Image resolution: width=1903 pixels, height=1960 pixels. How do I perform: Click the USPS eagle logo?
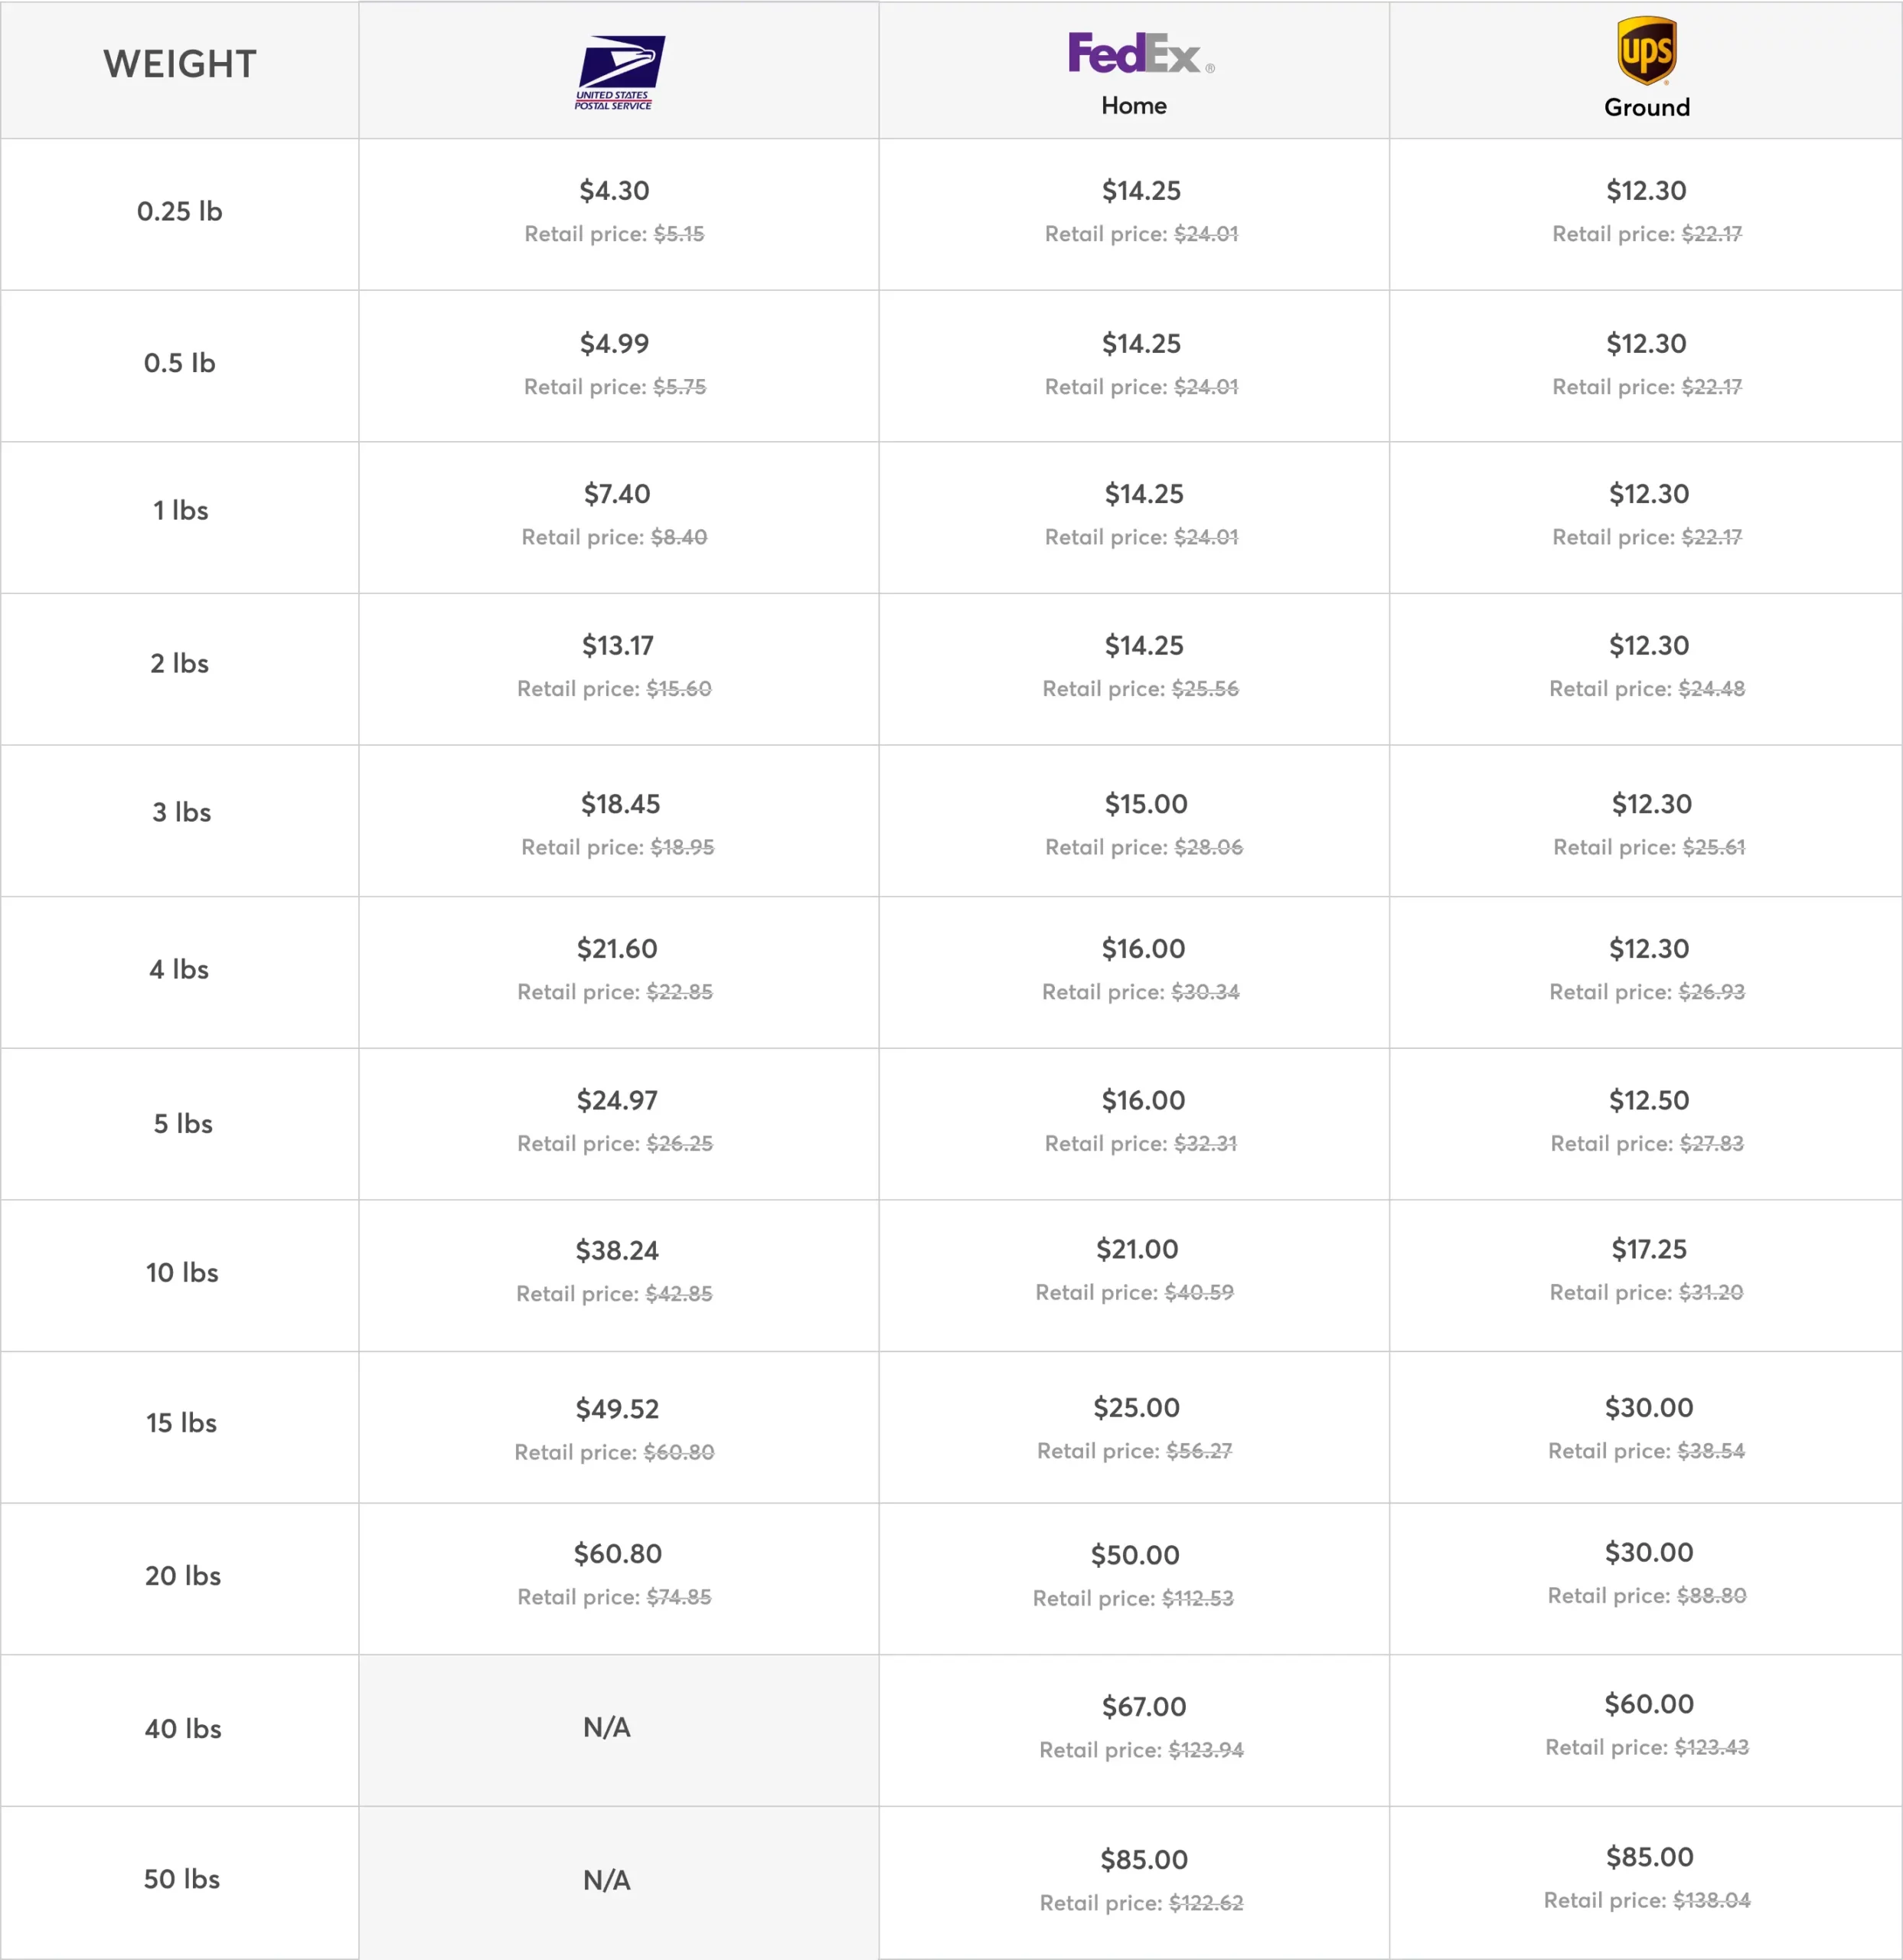pos(619,73)
